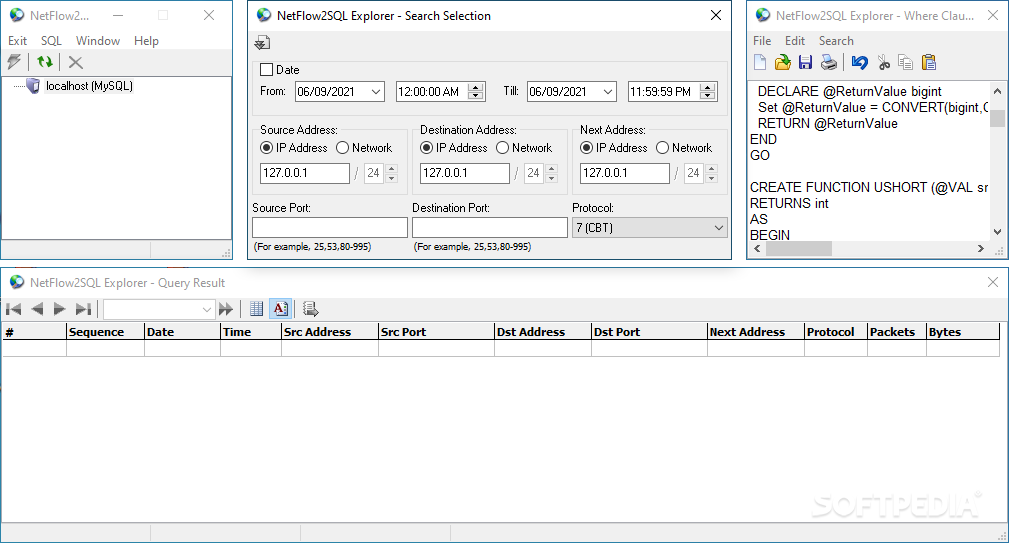Click the Source Address IP input field

(x=304, y=173)
